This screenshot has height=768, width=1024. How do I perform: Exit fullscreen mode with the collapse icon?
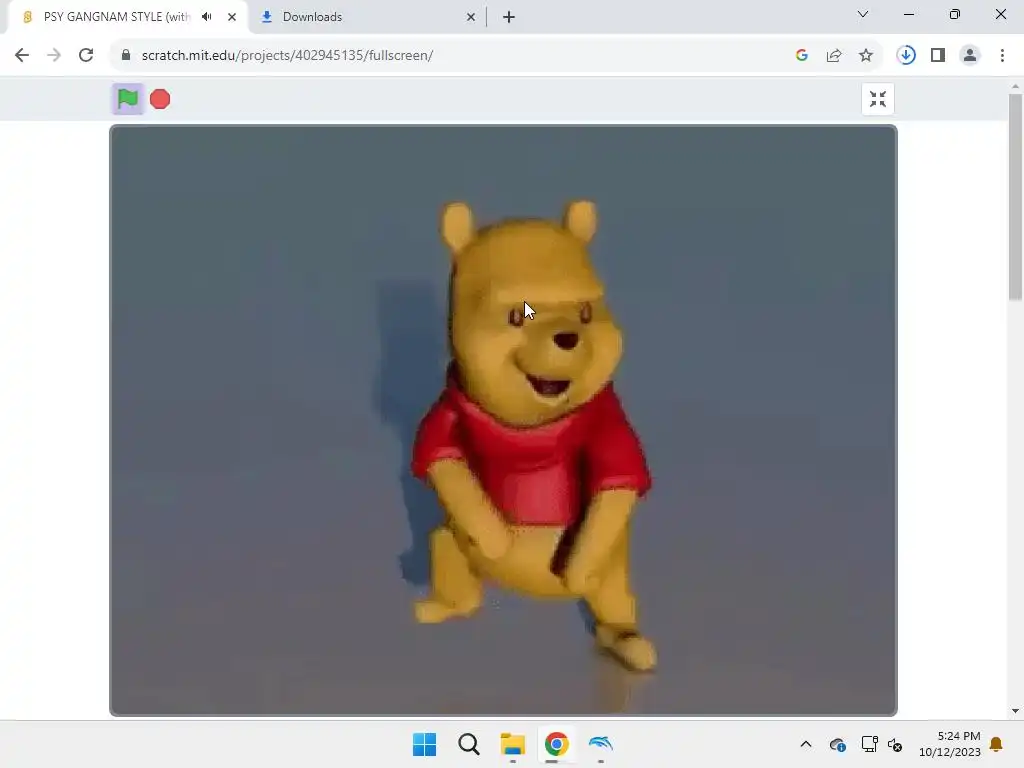(878, 99)
